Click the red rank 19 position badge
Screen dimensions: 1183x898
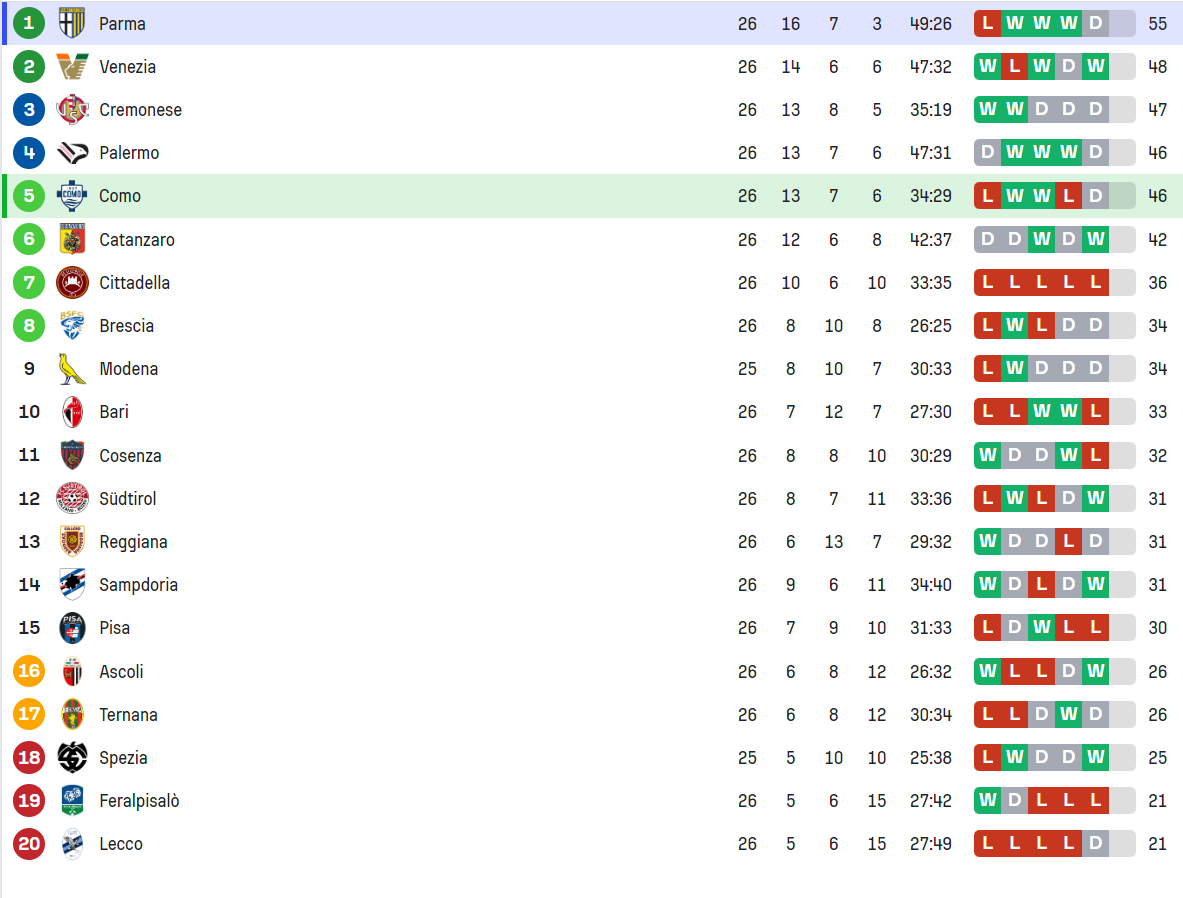click(29, 801)
